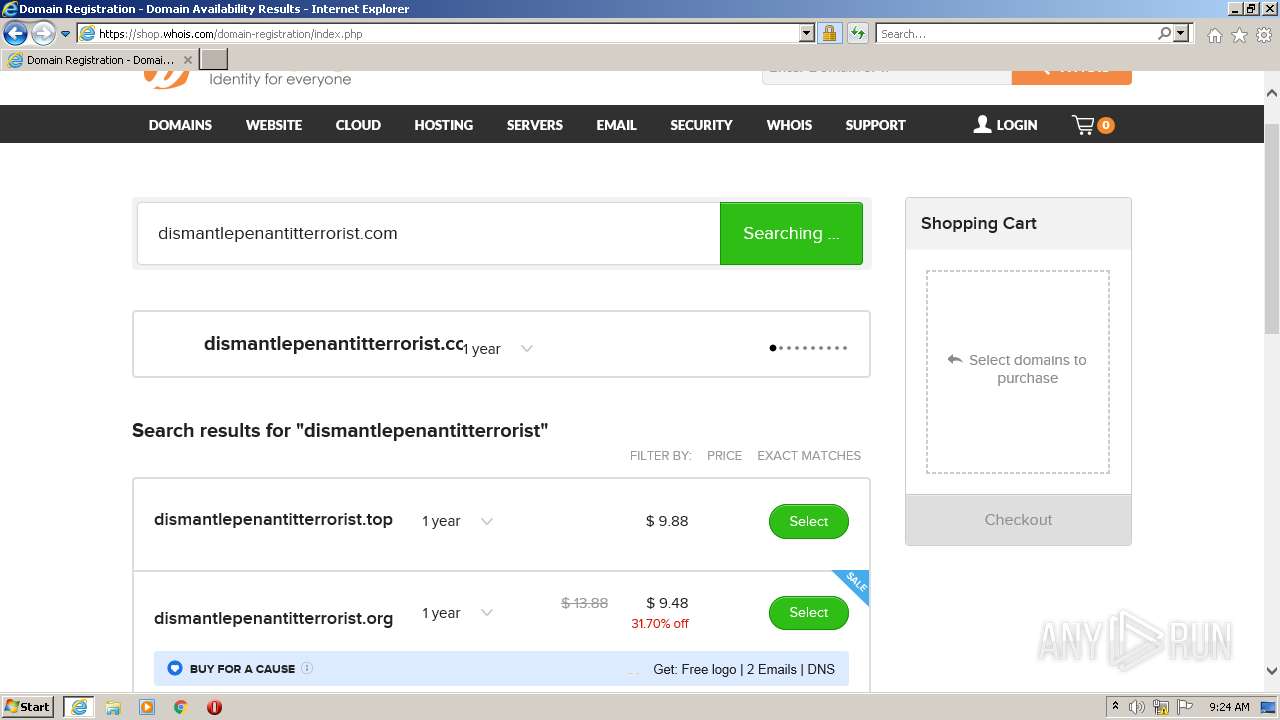Expand the 1 year dropdown for .com result
Image resolution: width=1280 pixels, height=720 pixels.
coord(498,349)
